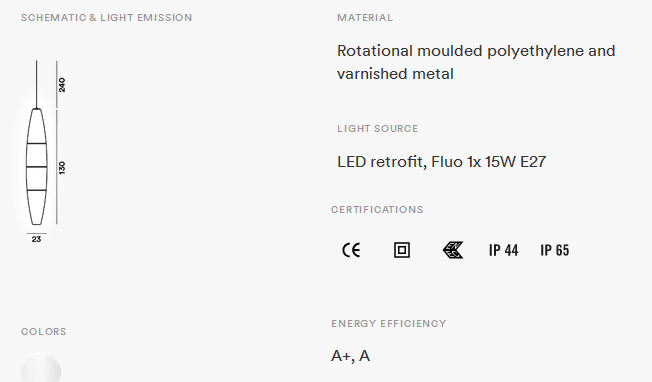Image resolution: width=652 pixels, height=382 pixels.
Task: Click the Light Source section heading
Action: 378,129
